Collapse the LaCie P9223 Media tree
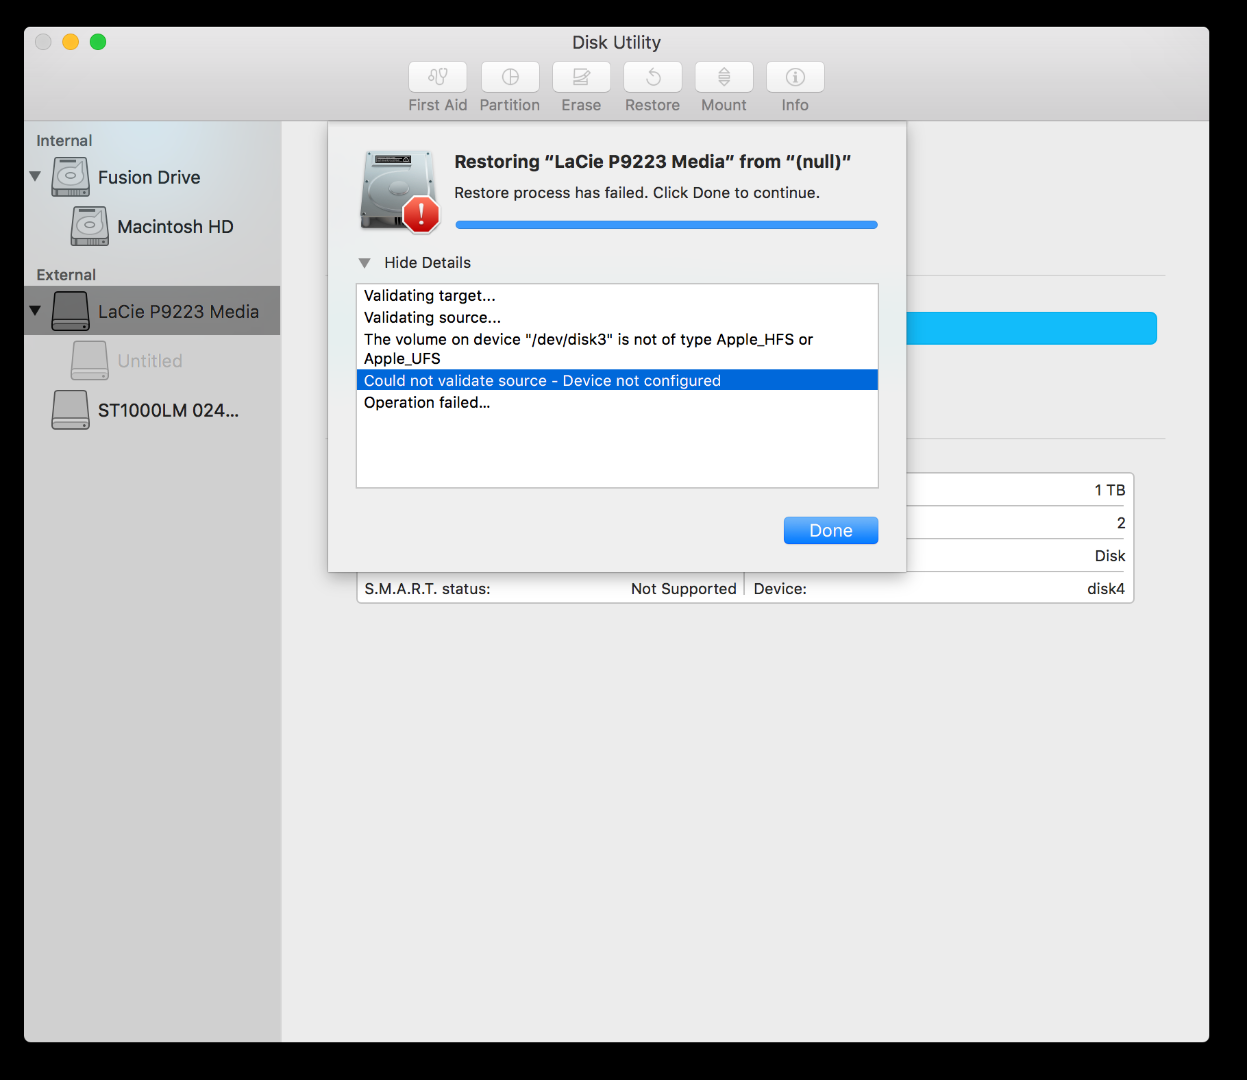1247x1080 pixels. coord(35,311)
